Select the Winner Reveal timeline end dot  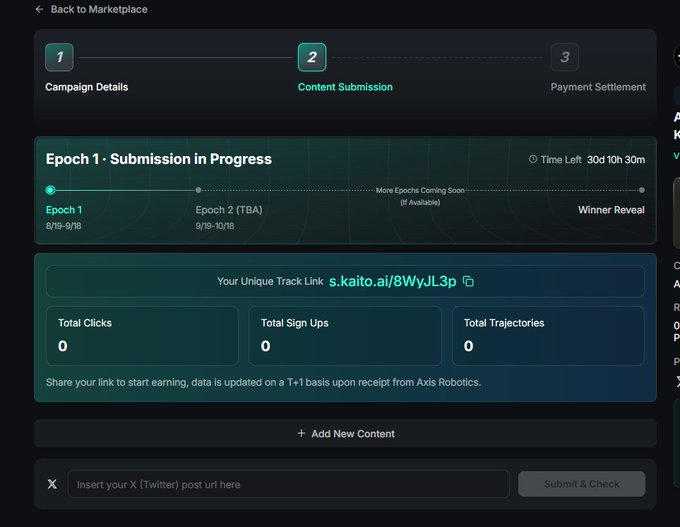pos(642,190)
